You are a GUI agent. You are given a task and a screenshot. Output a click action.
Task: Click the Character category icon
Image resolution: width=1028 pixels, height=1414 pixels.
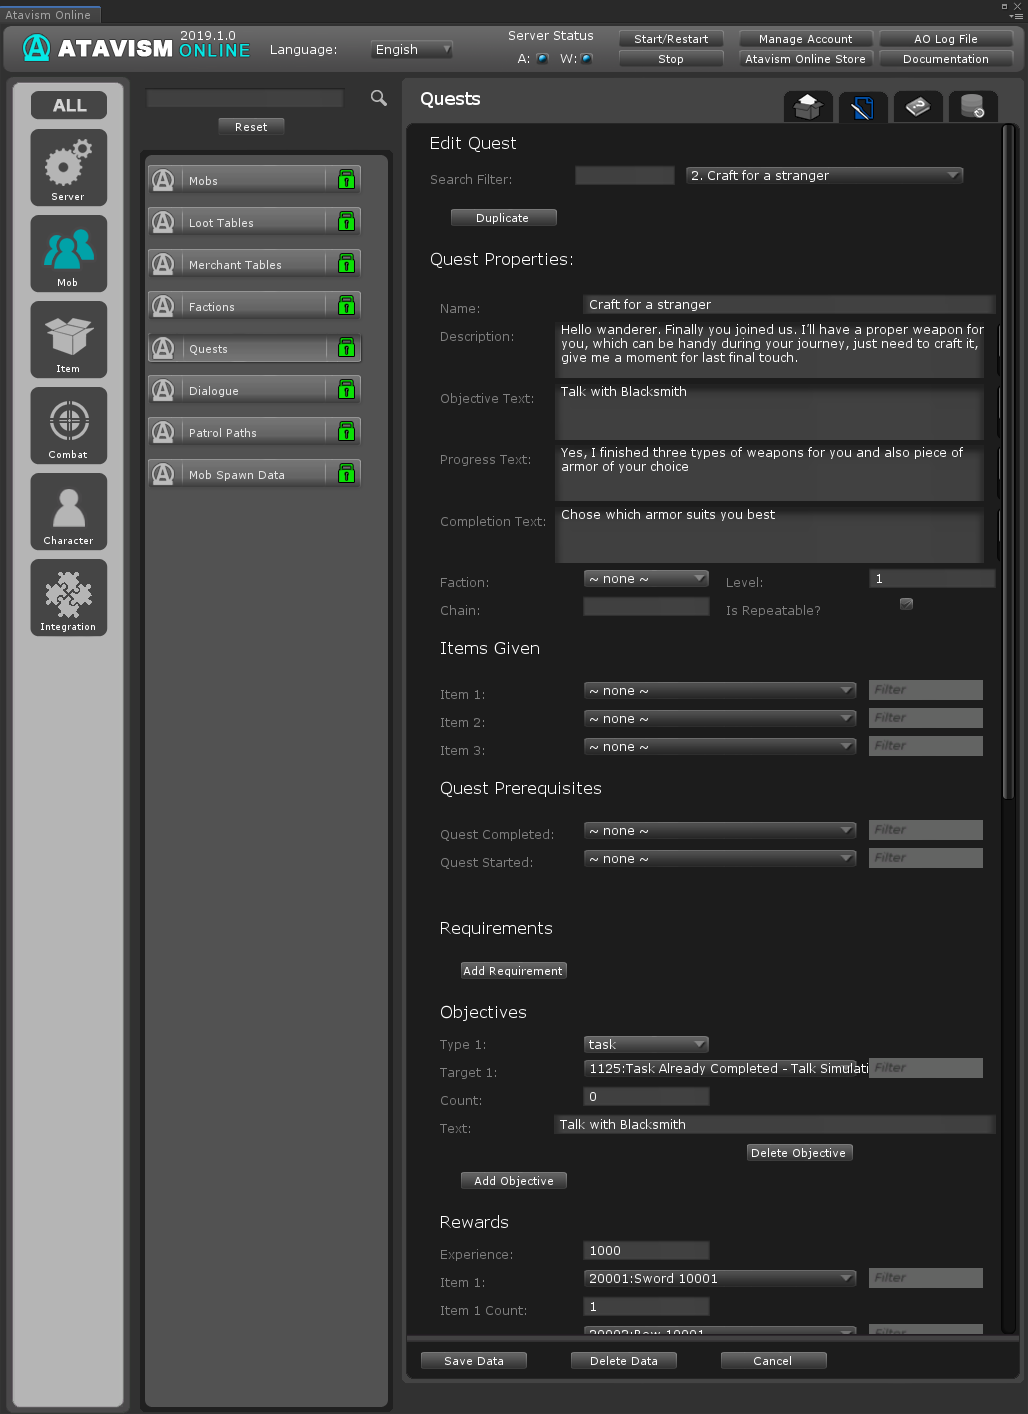pos(68,511)
